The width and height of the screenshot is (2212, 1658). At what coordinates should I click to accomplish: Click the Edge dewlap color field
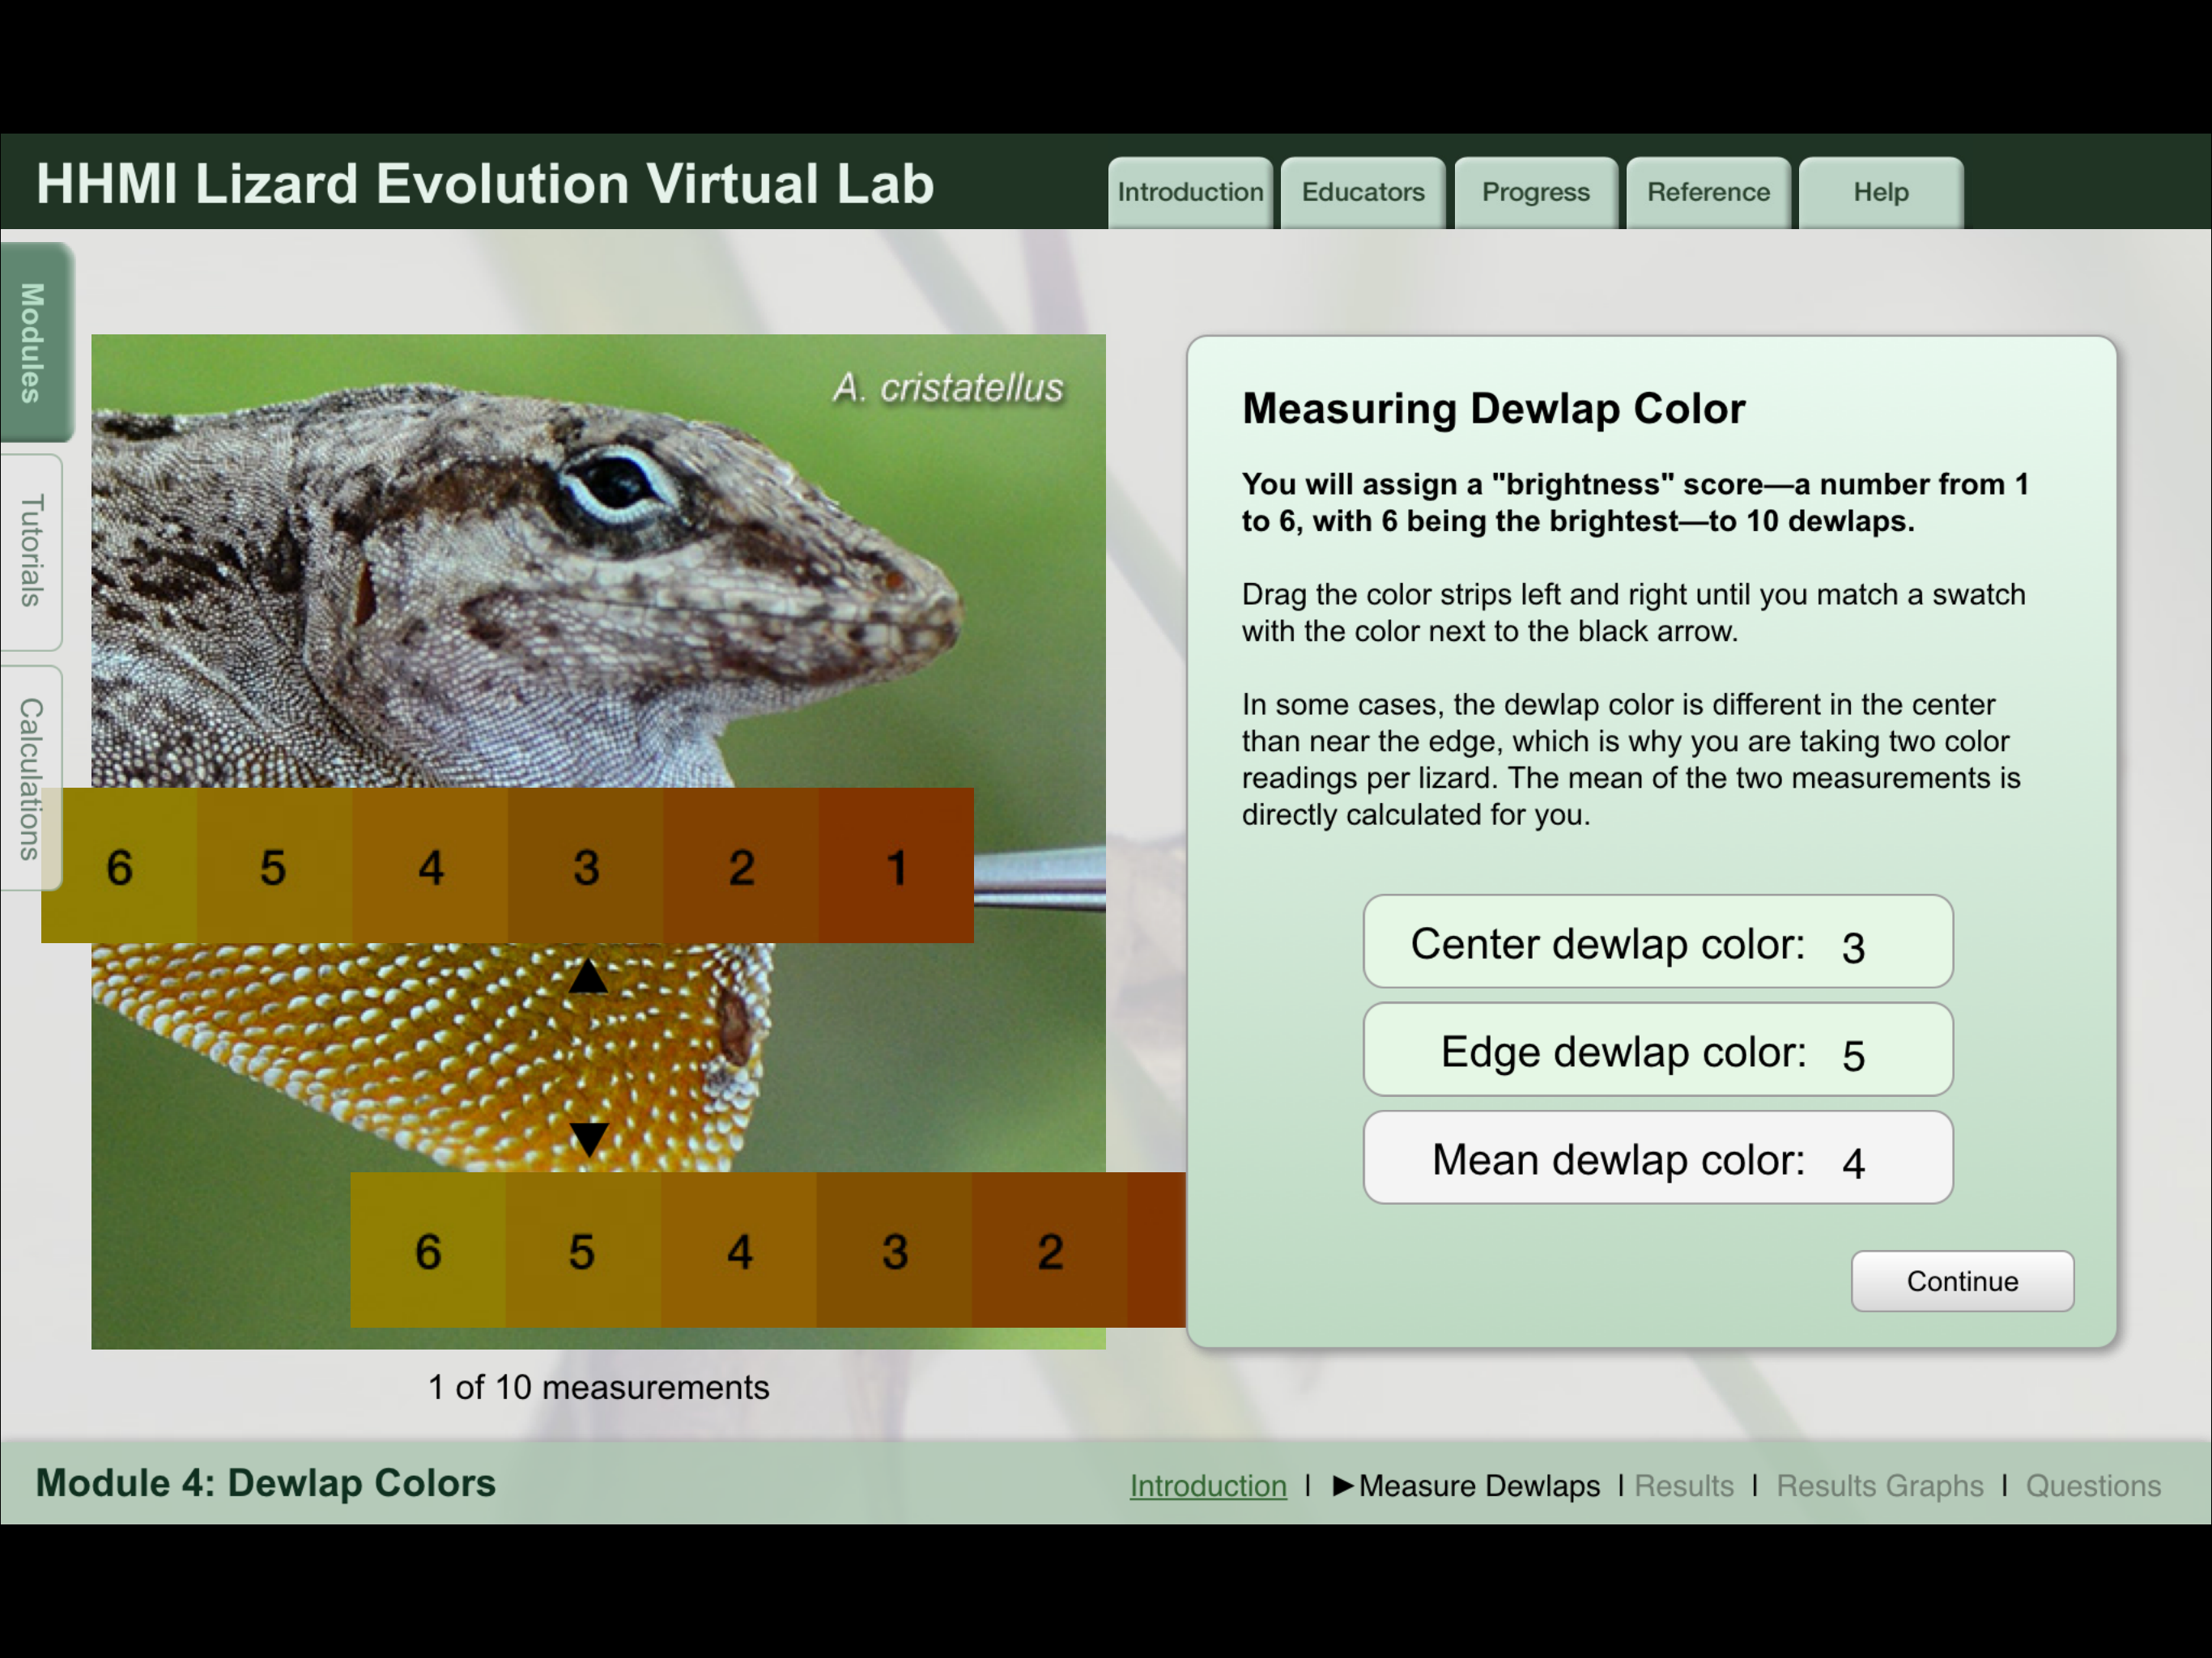click(1657, 1050)
